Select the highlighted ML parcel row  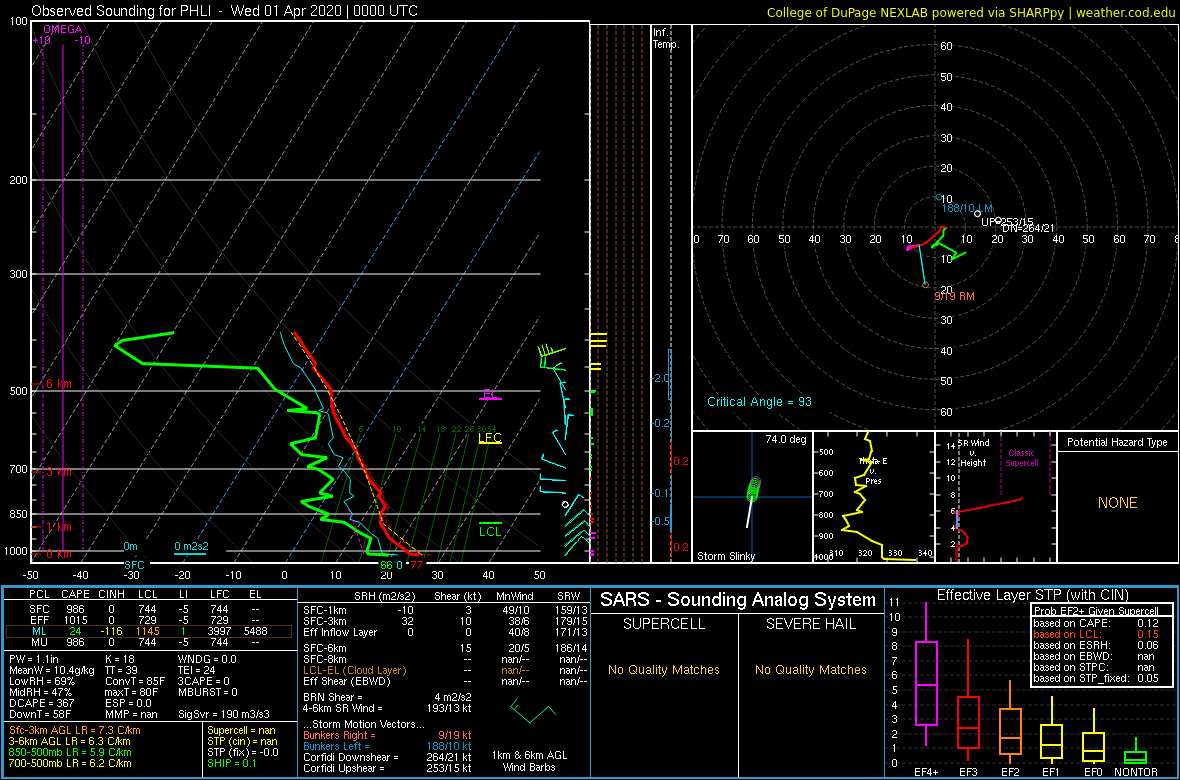(148, 631)
